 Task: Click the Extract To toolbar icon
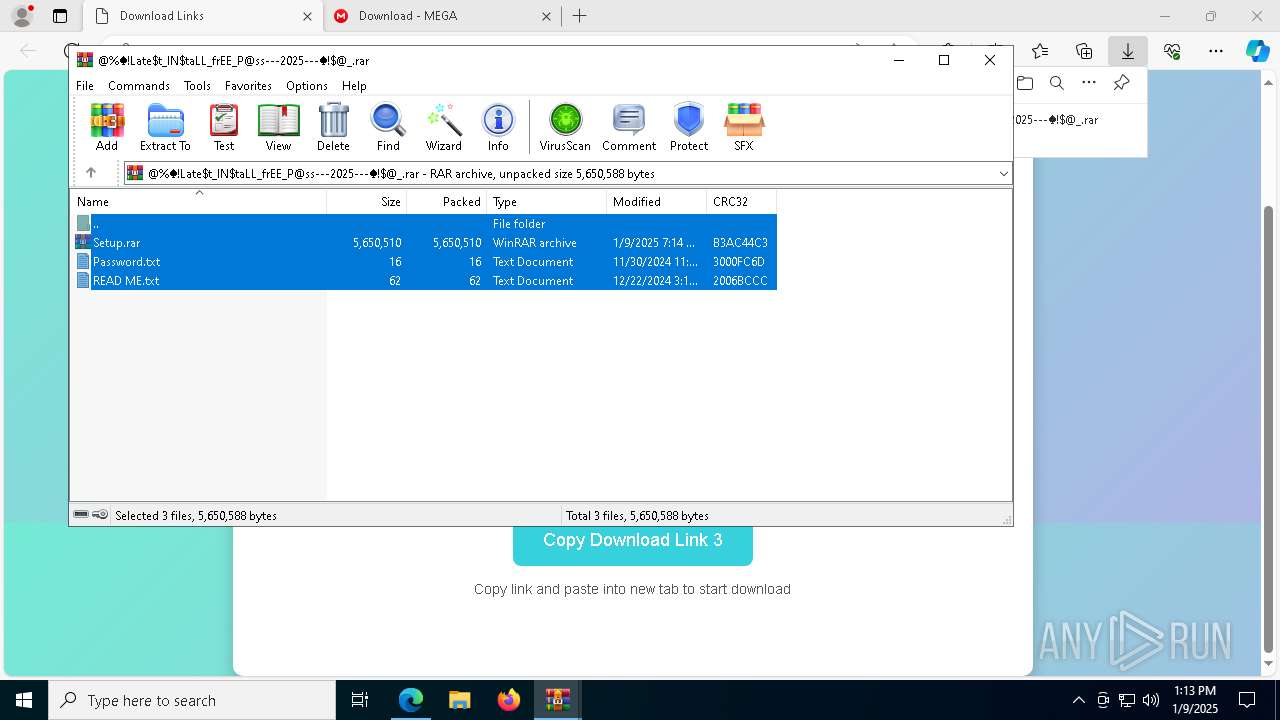pyautogui.click(x=165, y=127)
